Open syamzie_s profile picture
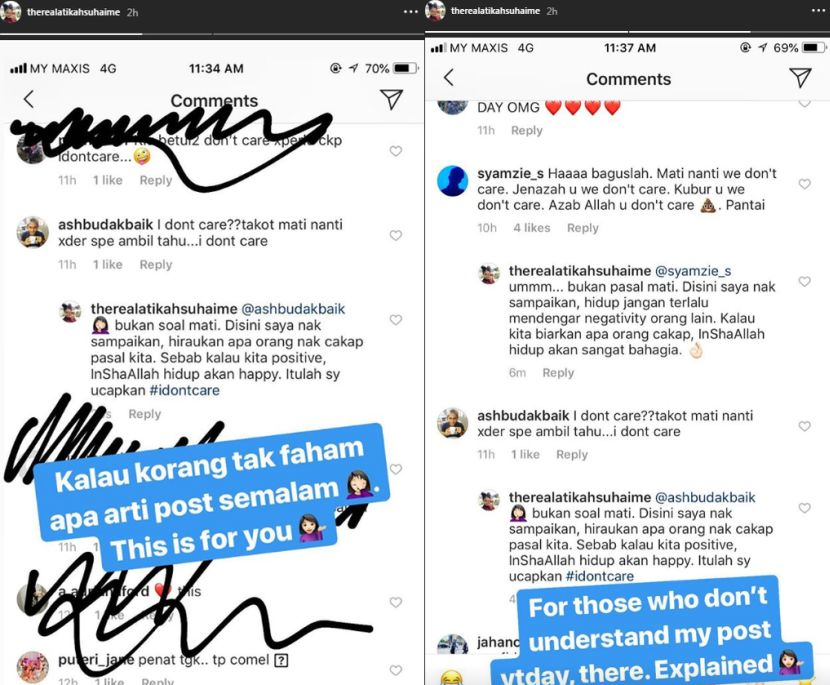Image resolution: width=830 pixels, height=685 pixels. pyautogui.click(x=453, y=181)
